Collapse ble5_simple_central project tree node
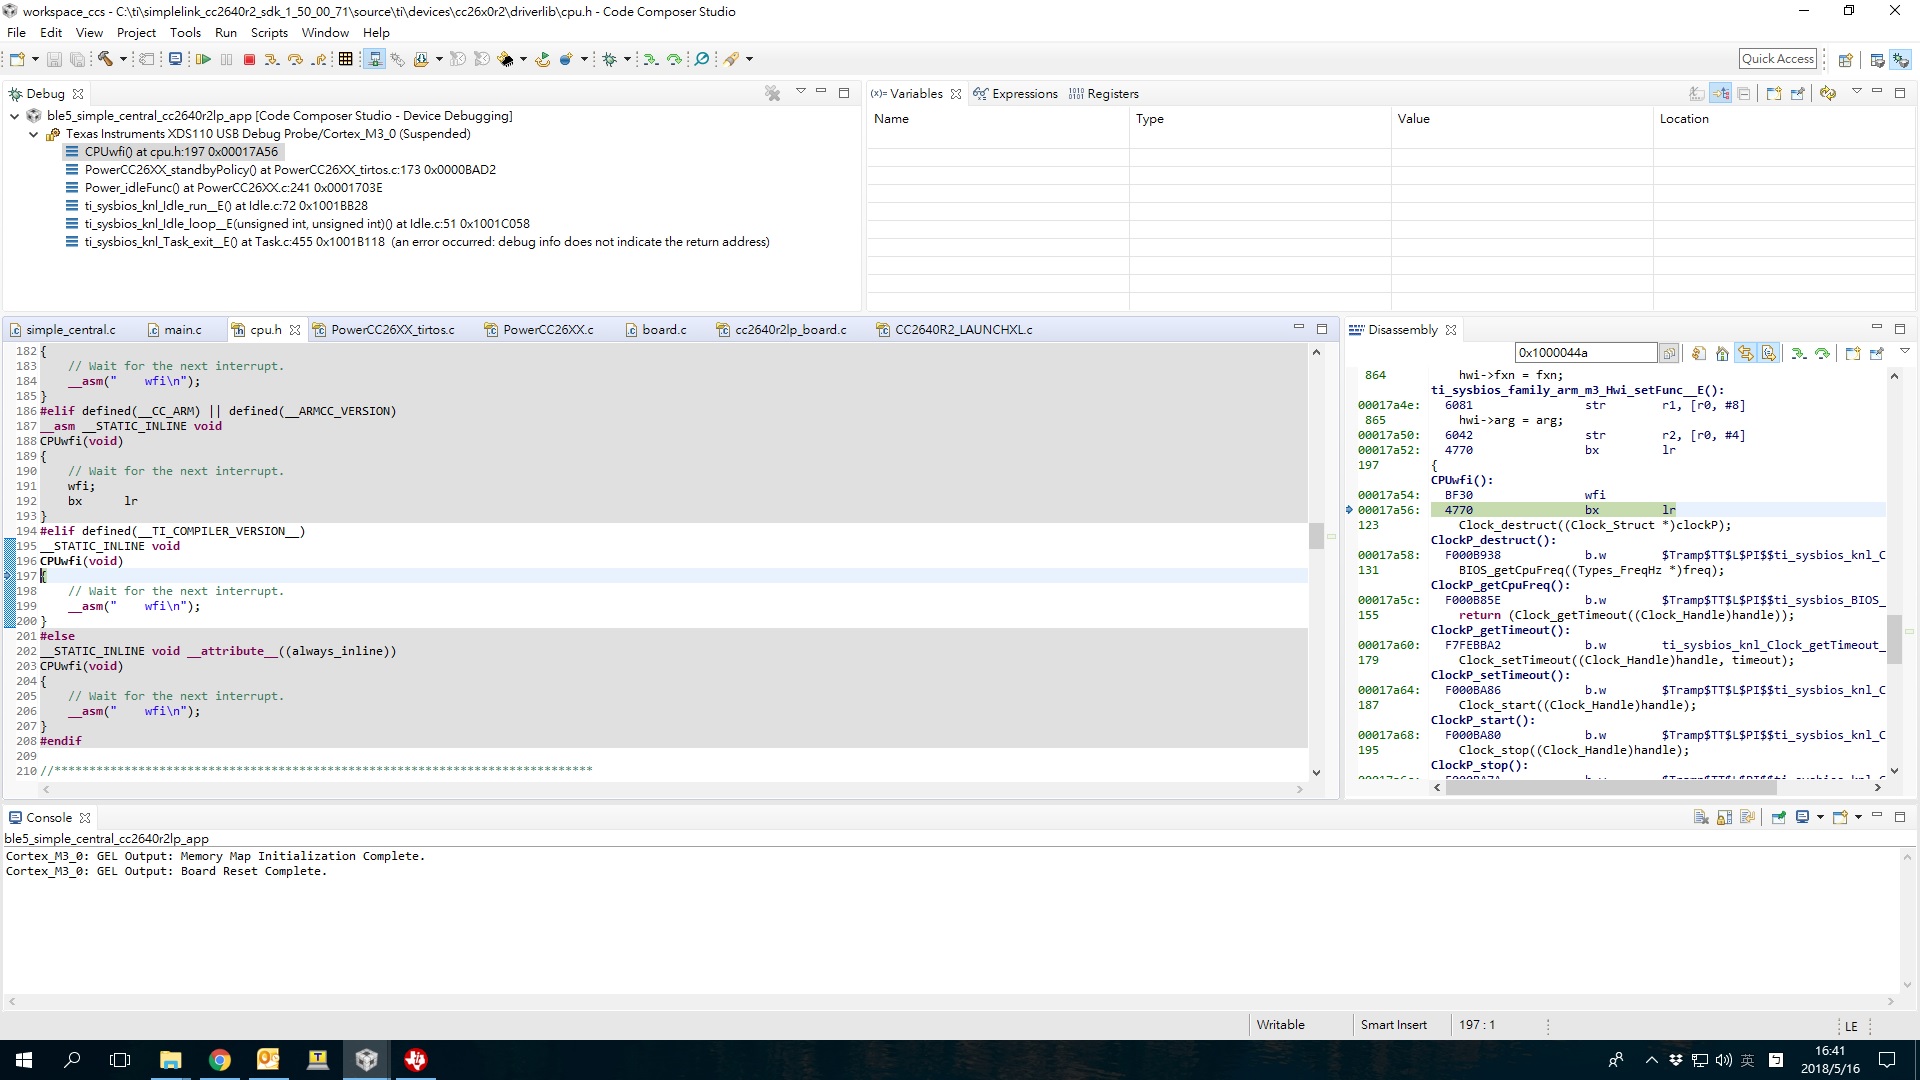The image size is (1920, 1080). coord(15,116)
